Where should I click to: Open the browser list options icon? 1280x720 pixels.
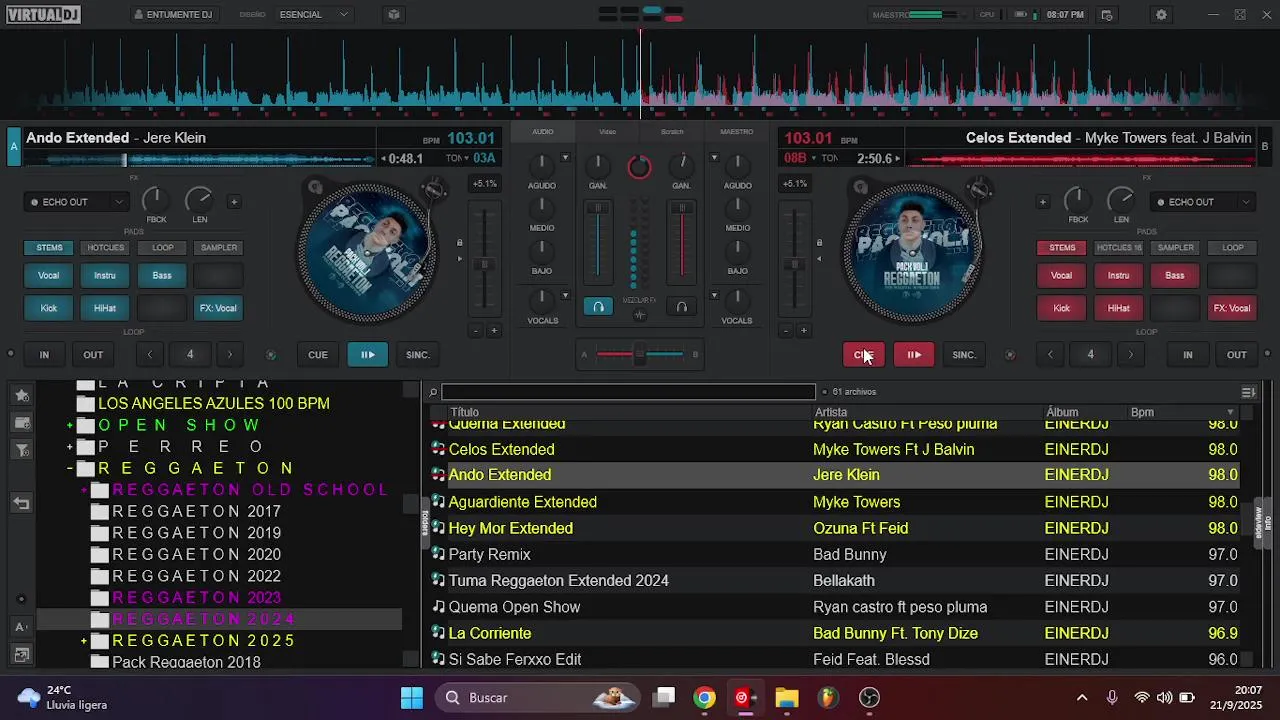(x=1248, y=392)
